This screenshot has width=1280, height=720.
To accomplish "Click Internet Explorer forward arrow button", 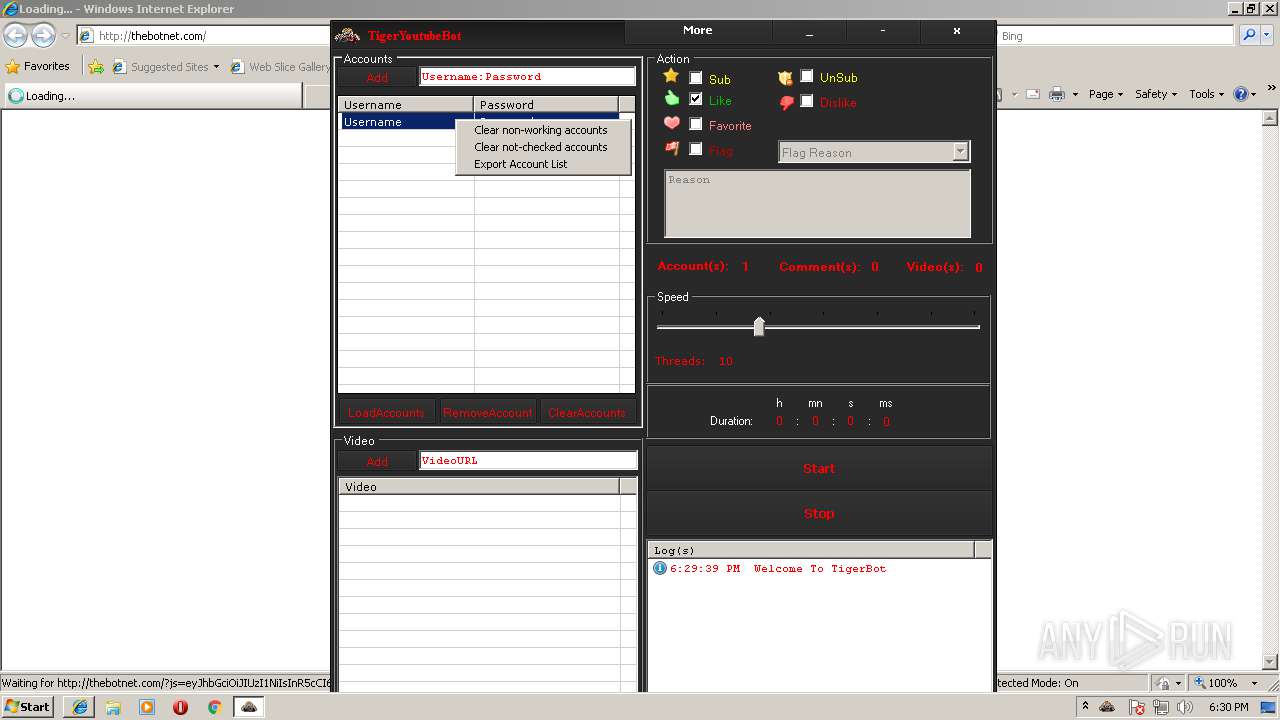I will 43,36.
